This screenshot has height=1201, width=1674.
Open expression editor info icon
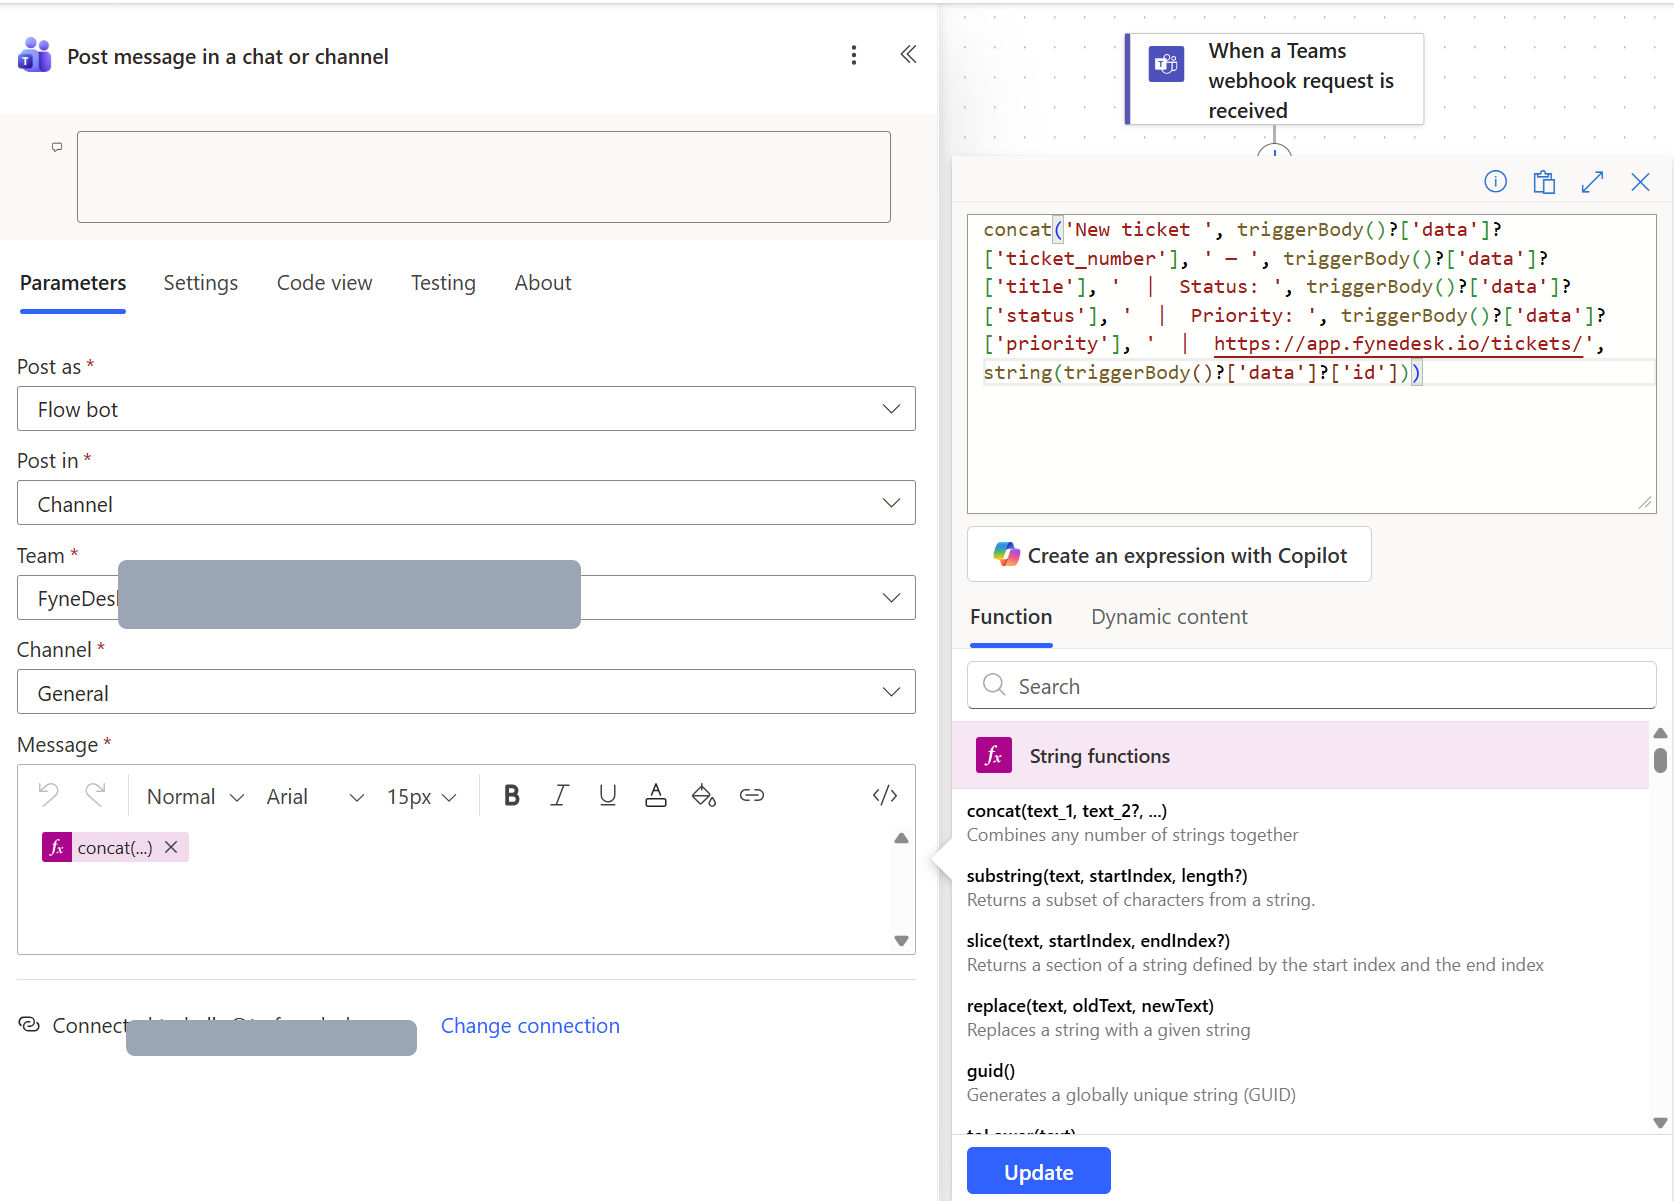pos(1495,181)
